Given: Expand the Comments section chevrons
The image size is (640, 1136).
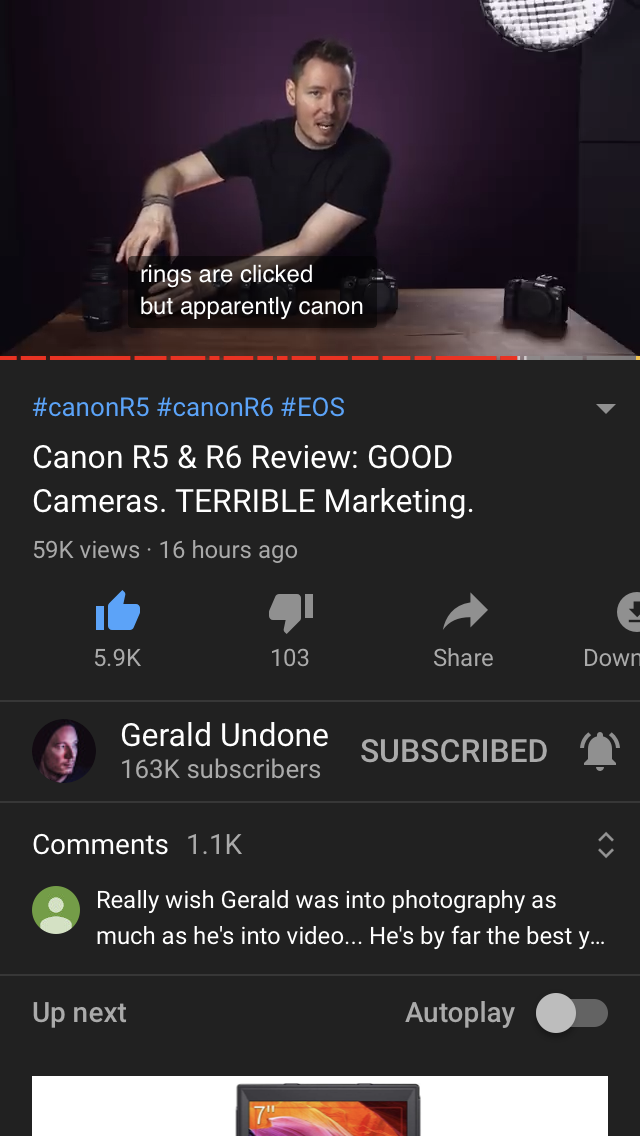Looking at the screenshot, I should 606,845.
